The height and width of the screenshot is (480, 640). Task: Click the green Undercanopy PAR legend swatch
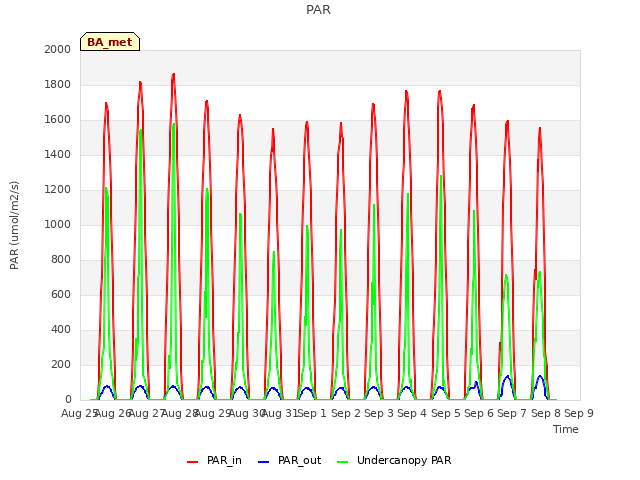click(343, 462)
